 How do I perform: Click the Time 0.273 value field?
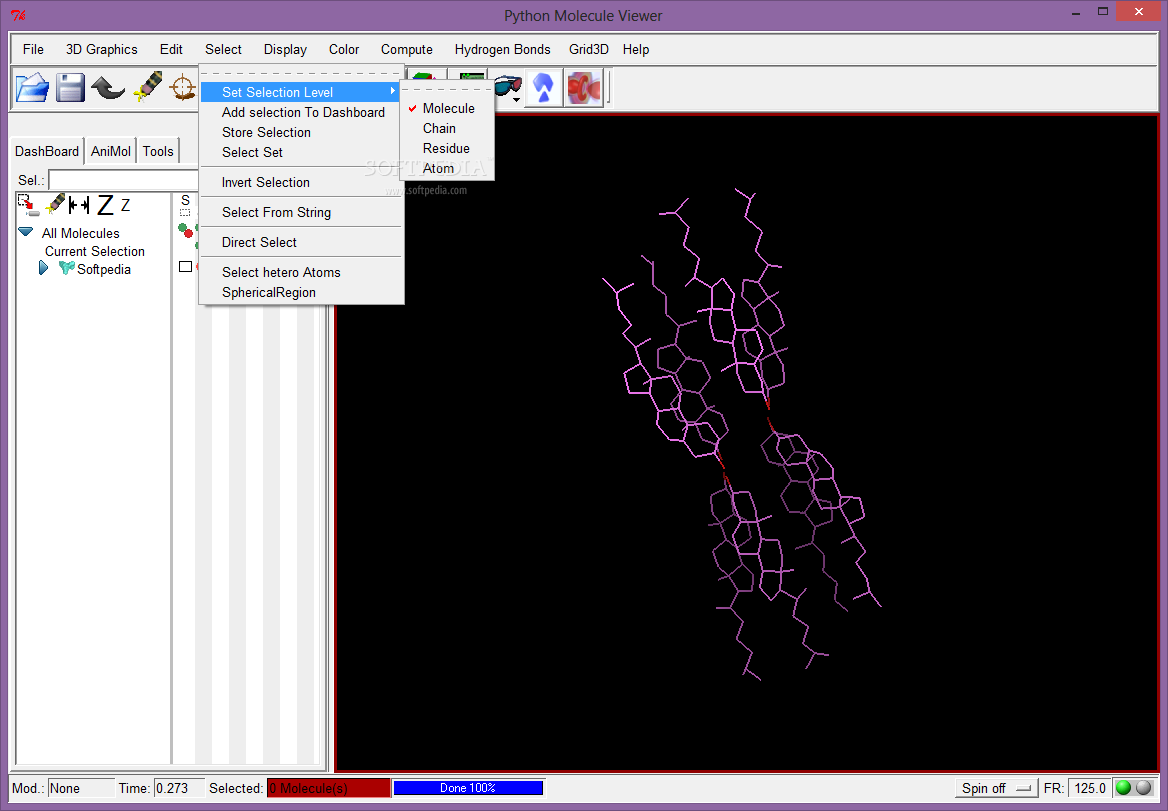[x=179, y=788]
